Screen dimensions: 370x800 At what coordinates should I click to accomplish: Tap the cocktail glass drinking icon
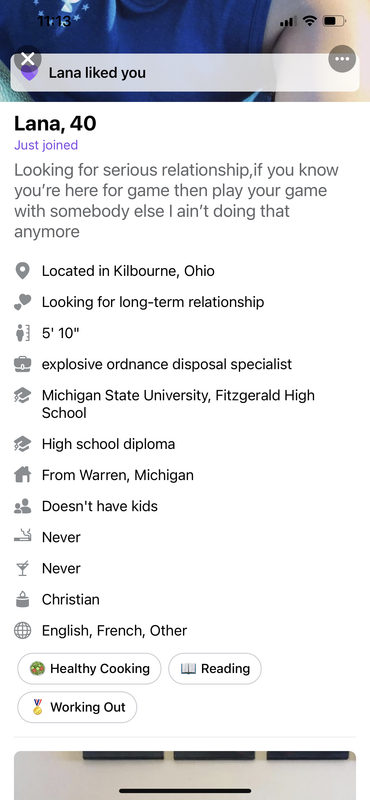22,568
